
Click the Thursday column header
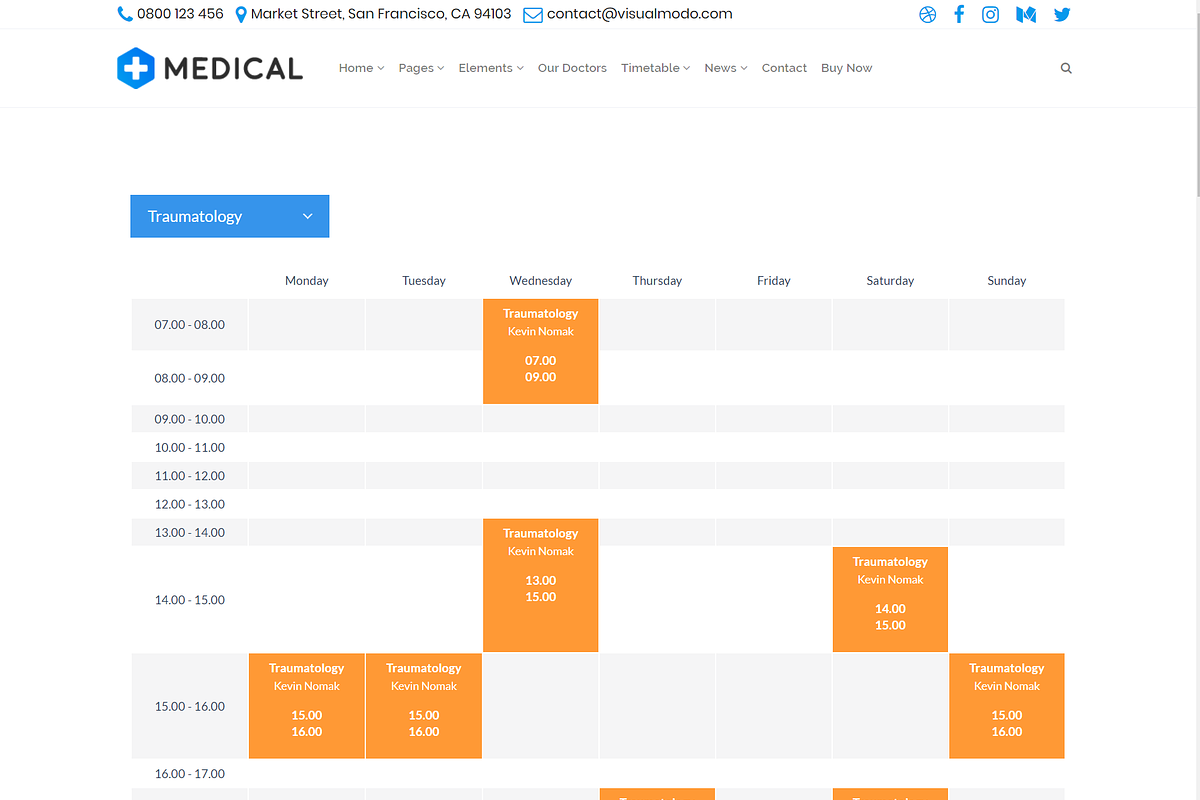point(657,281)
